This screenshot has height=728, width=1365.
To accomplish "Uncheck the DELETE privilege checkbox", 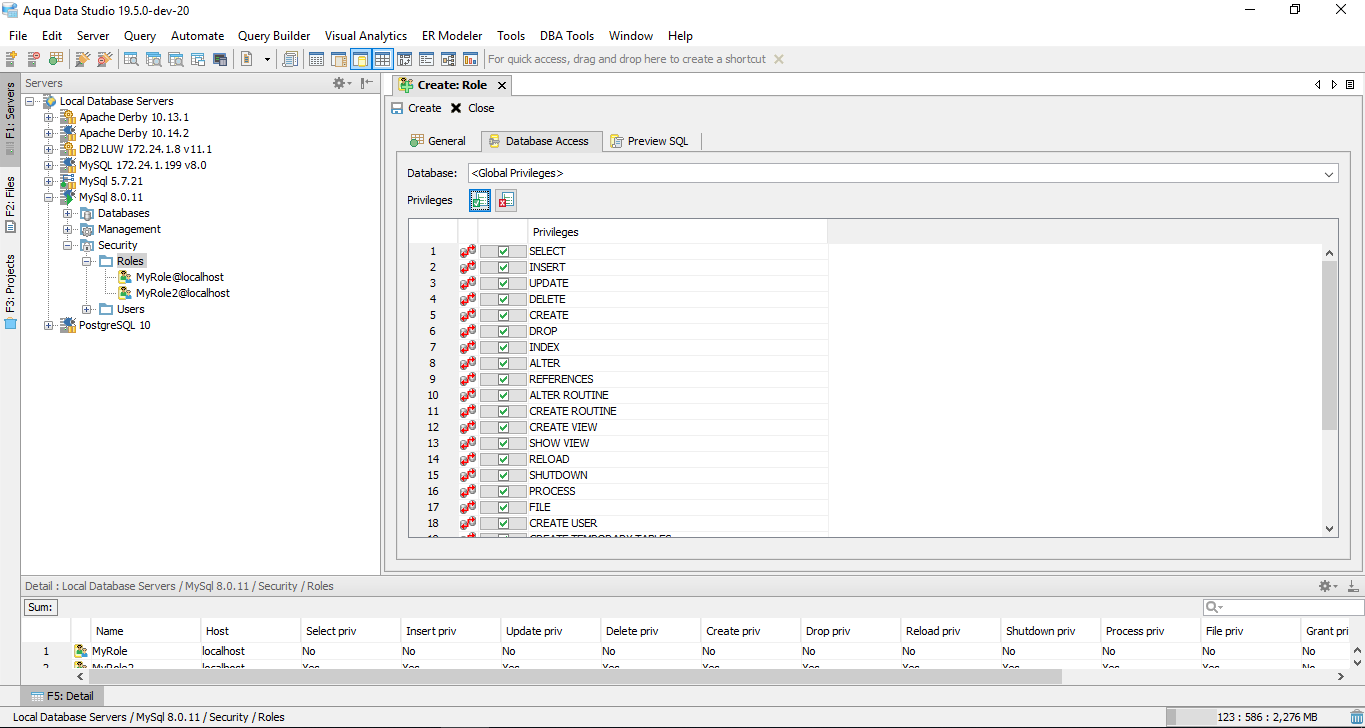I will pos(504,299).
